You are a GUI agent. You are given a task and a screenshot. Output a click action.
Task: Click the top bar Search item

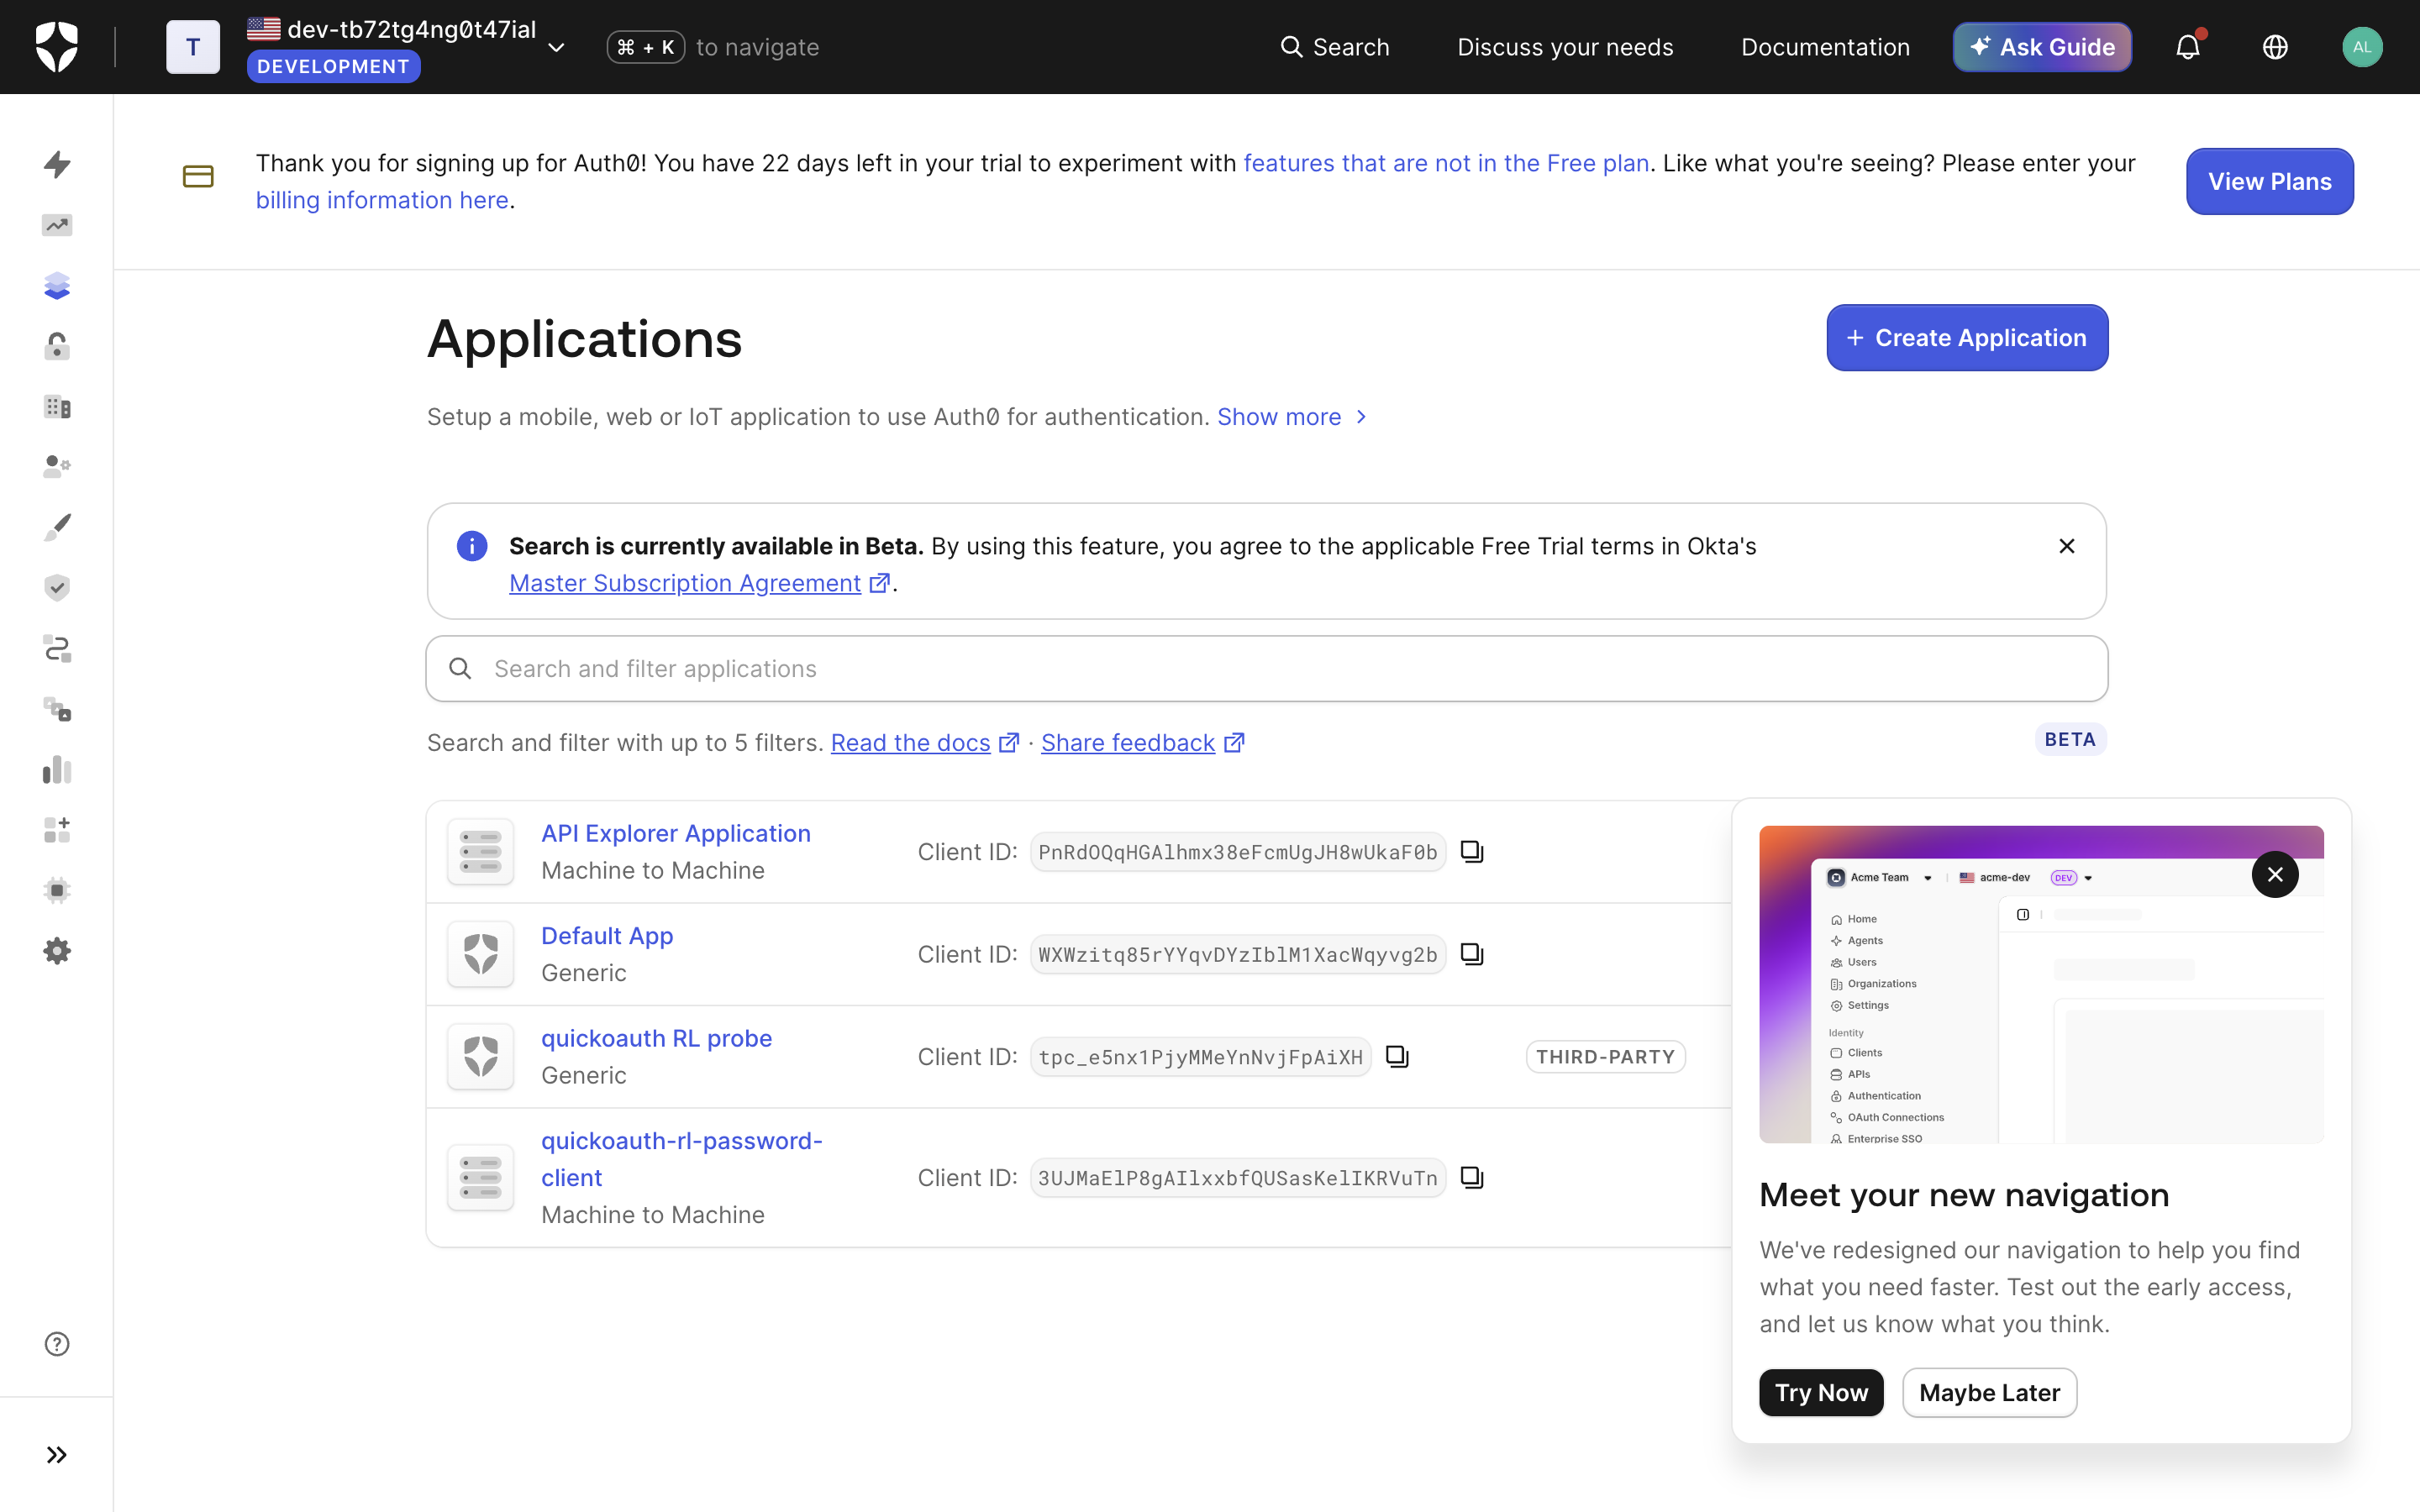1335,47
